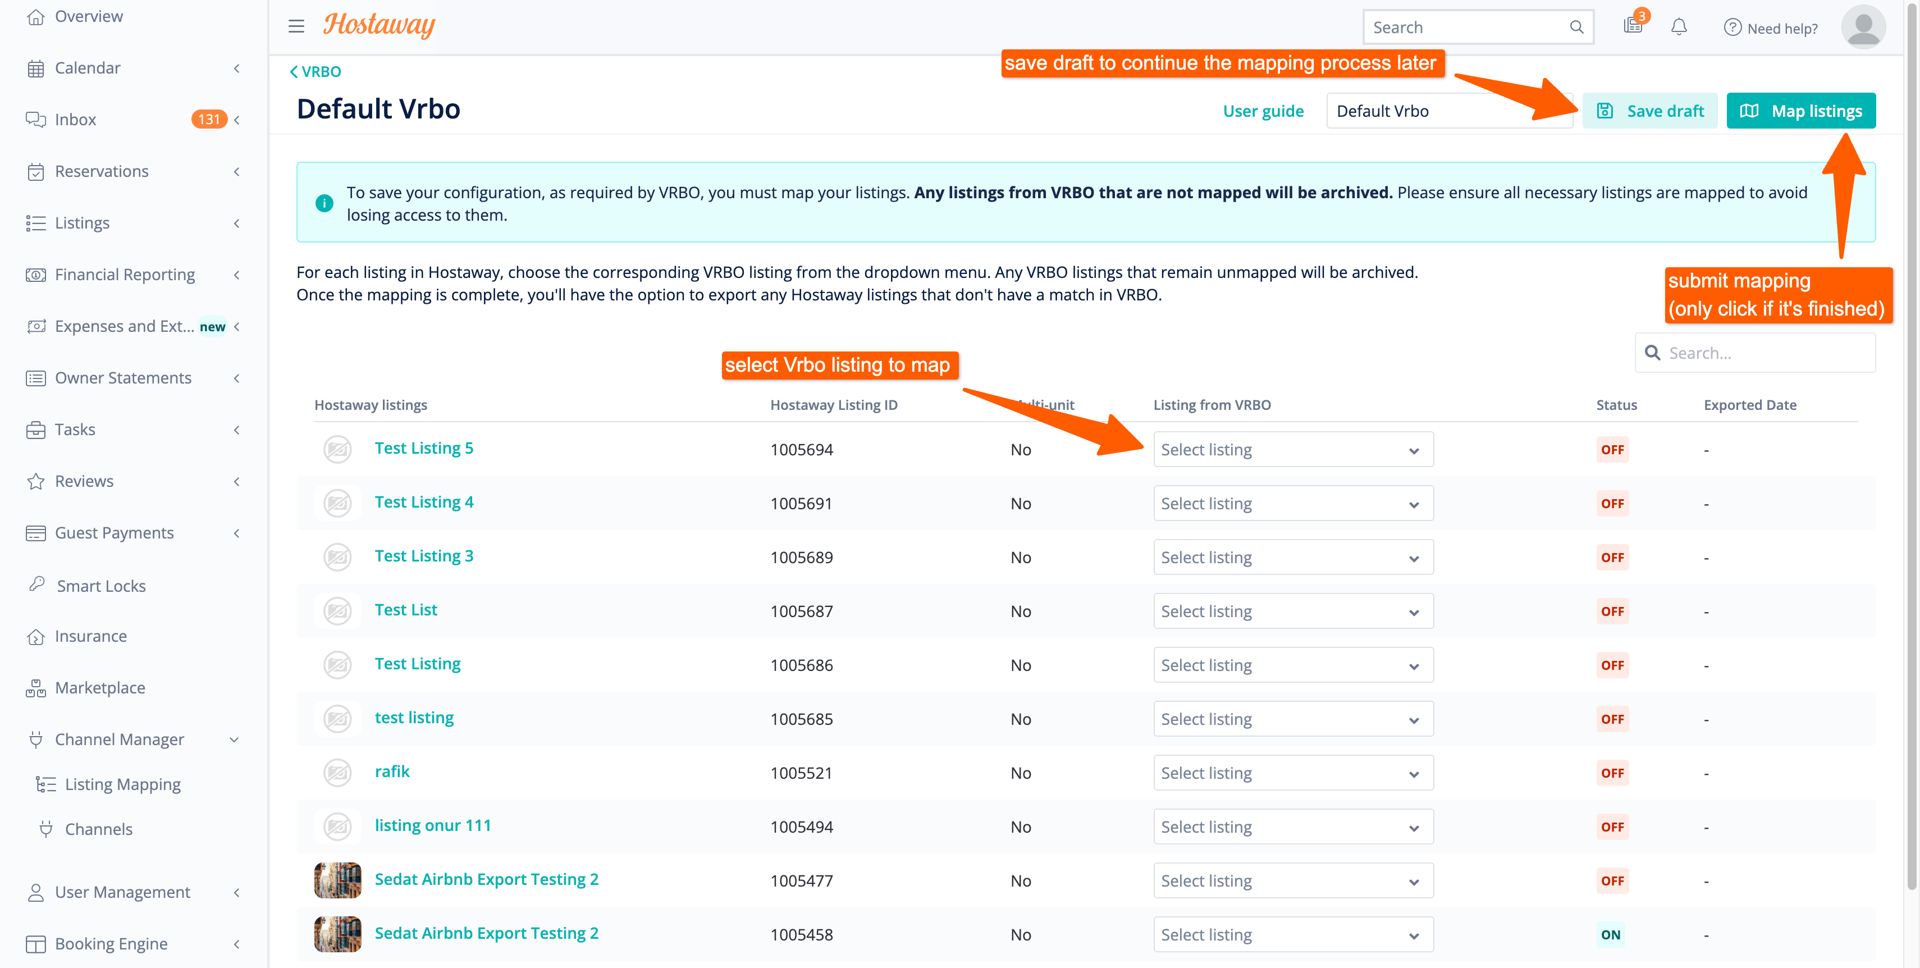Open the Select listing dropdown for rafik

[1293, 774]
